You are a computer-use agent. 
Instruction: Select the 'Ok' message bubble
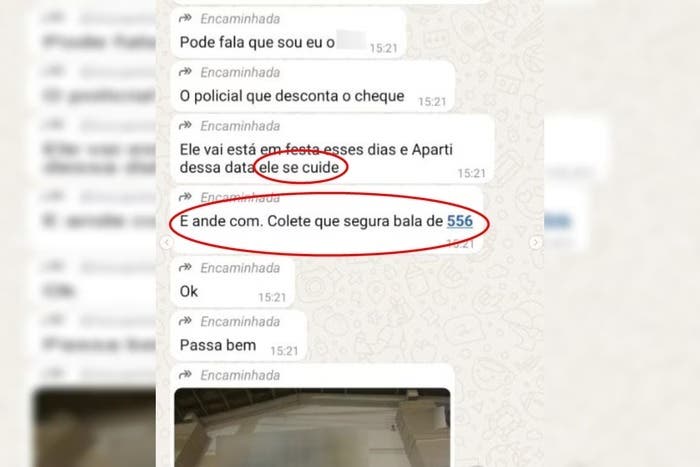point(232,282)
